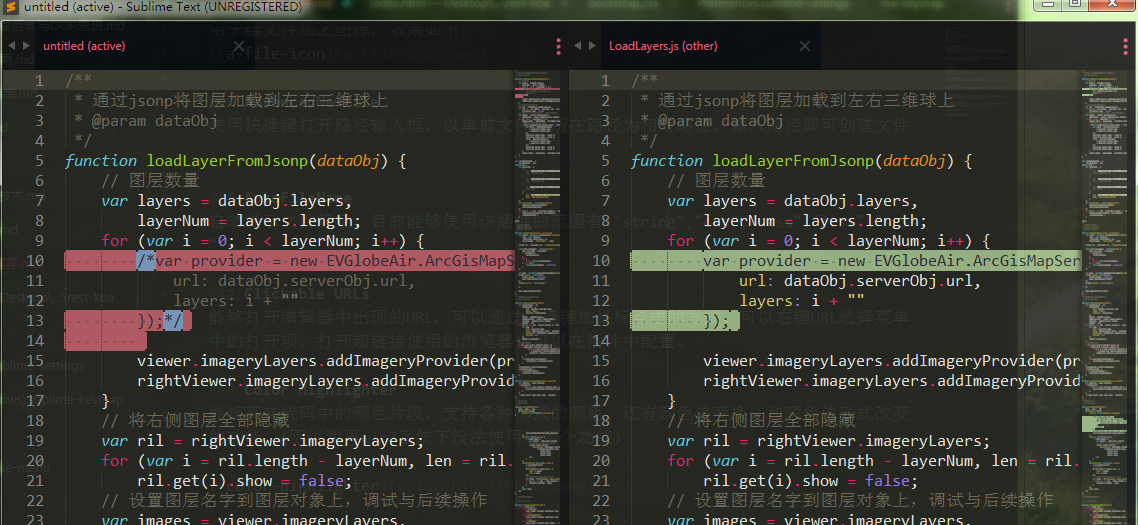The height and width of the screenshot is (525, 1138).
Task: Click '@param dataObj' comment in untitled pane
Action: point(155,121)
